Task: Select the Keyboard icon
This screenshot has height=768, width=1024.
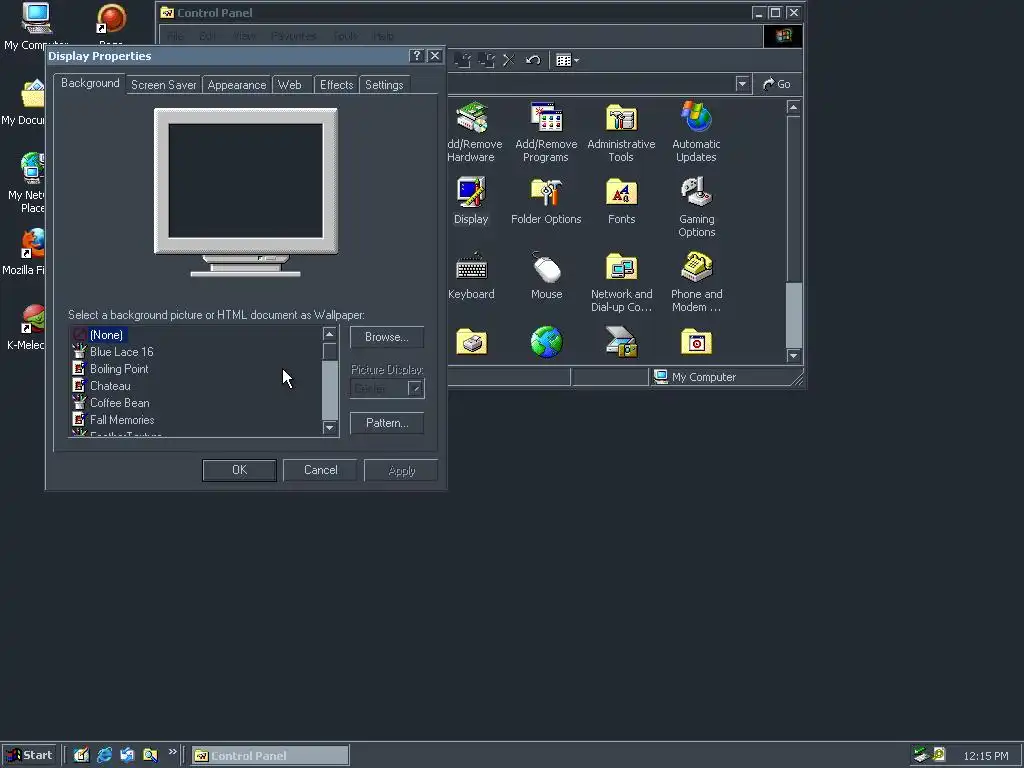Action: [x=471, y=276]
